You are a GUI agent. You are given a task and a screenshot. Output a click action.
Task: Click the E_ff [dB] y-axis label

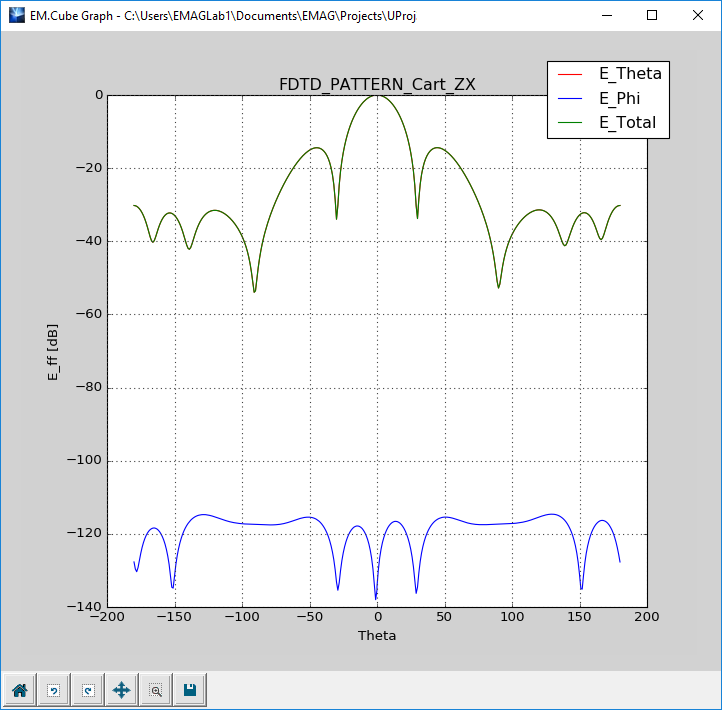tap(52, 350)
